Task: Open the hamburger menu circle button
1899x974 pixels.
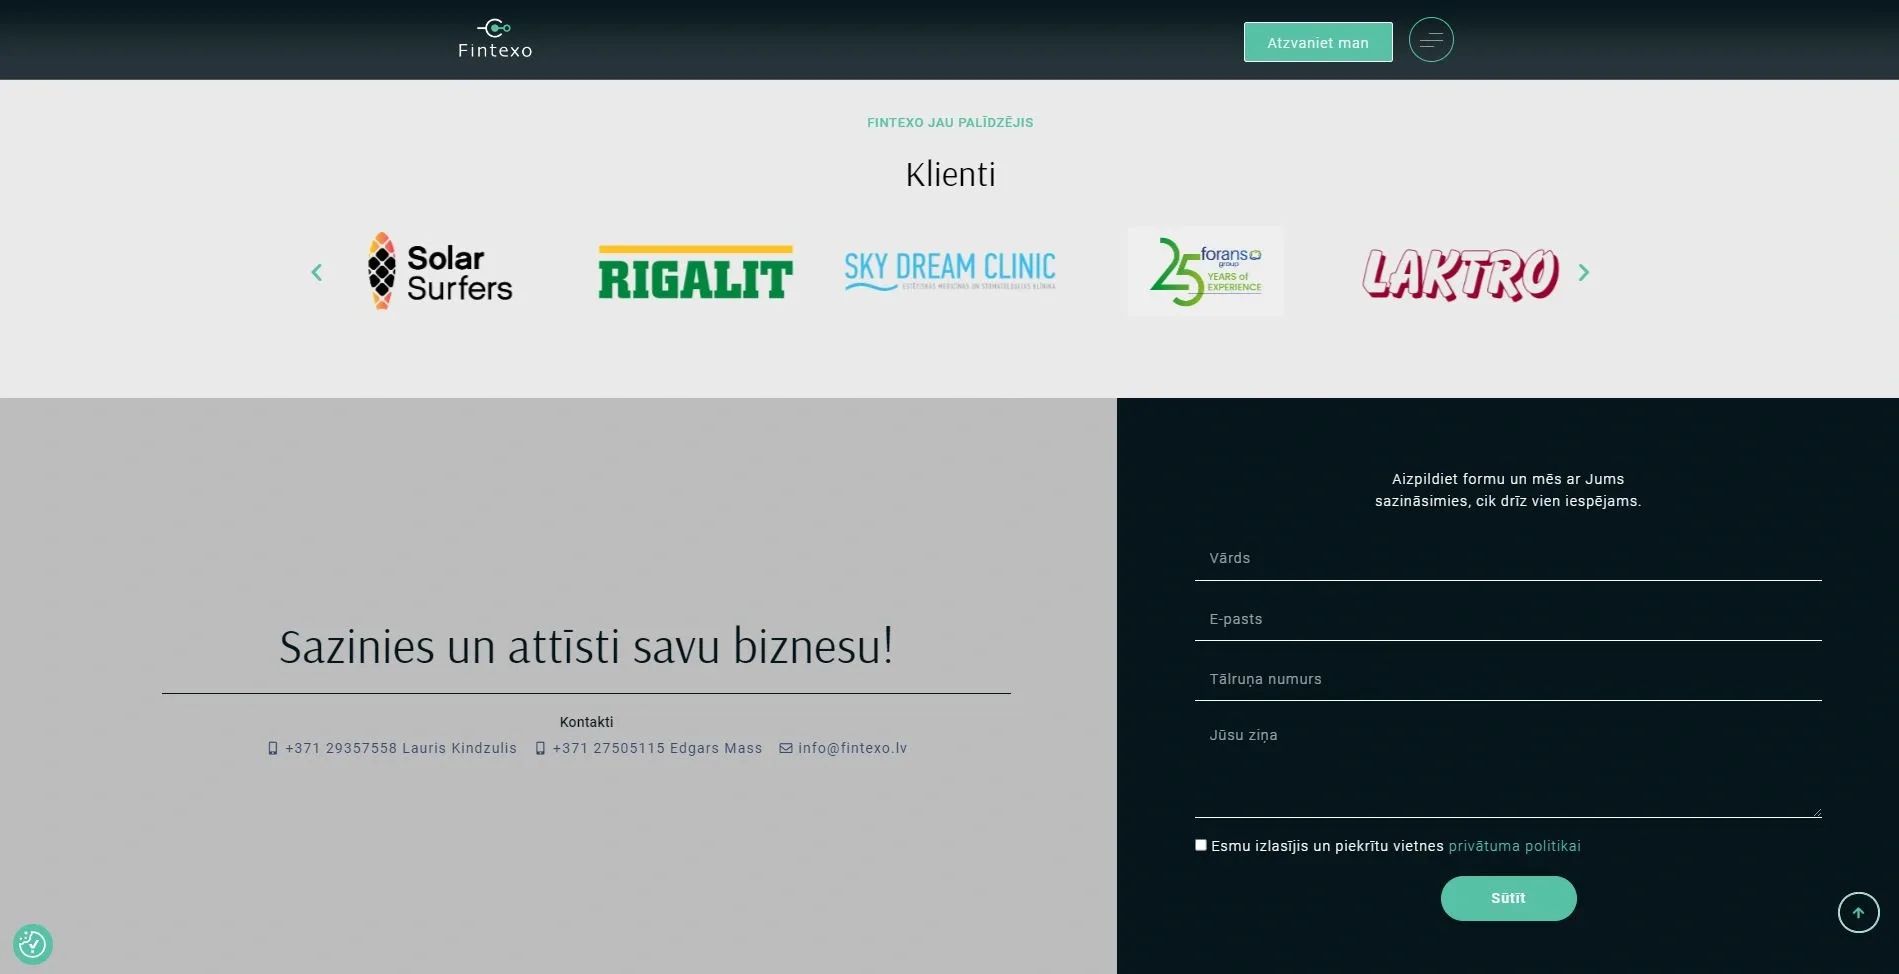Action: click(x=1431, y=40)
